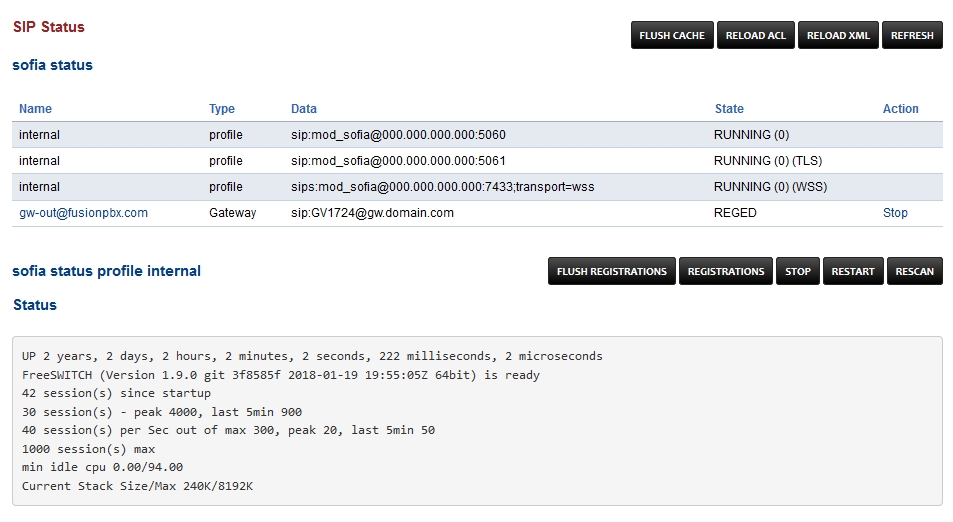Select the internal profile row on port 5060
The height and width of the screenshot is (522, 953).
[x=398, y=135]
